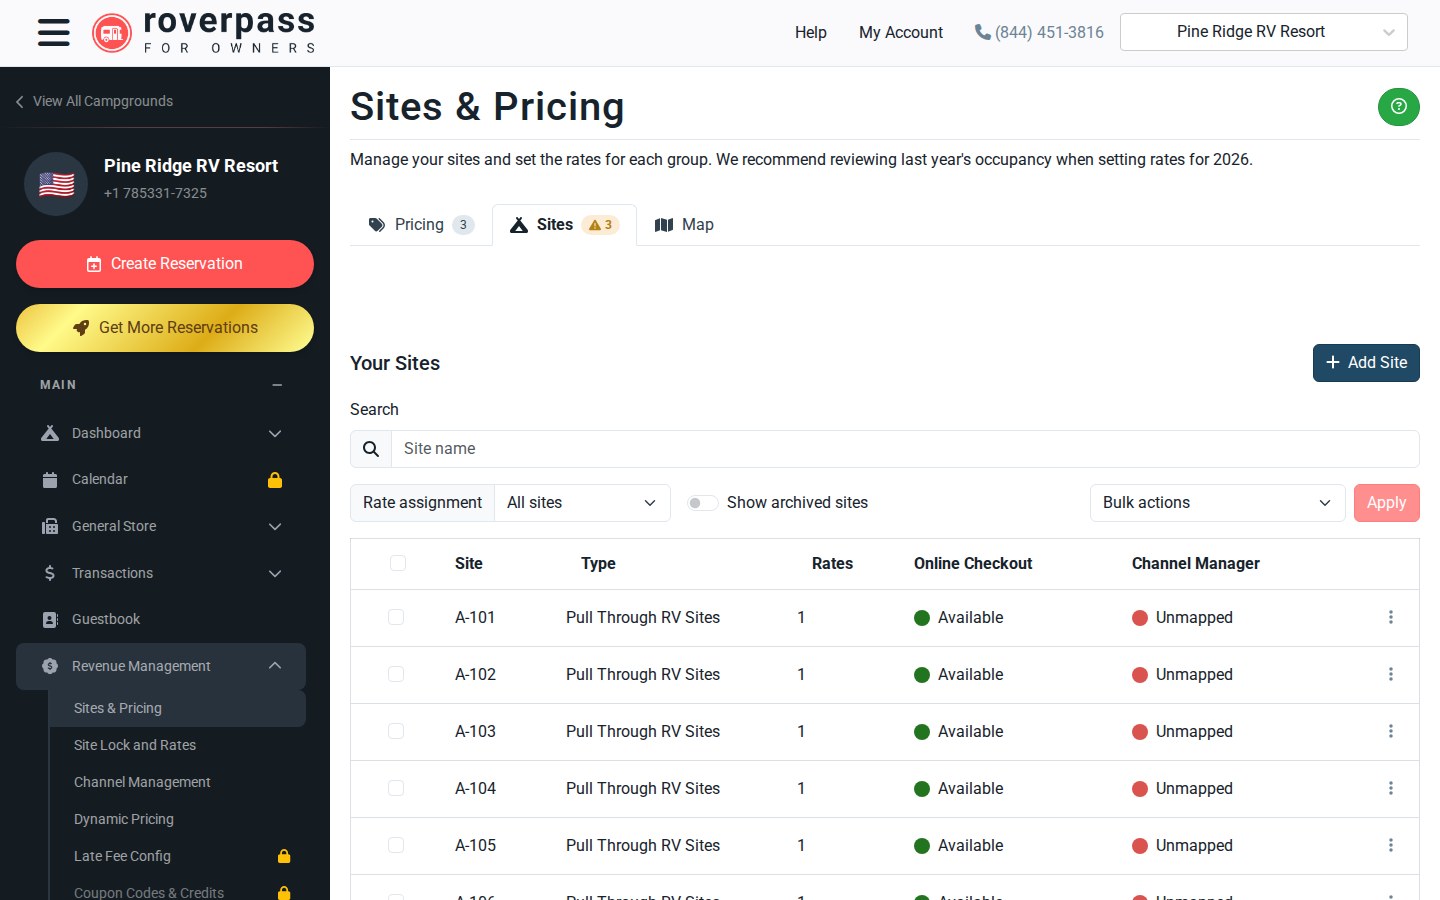The height and width of the screenshot is (900, 1440).
Task: Enable Show archived sites toggle
Action: [x=703, y=503]
